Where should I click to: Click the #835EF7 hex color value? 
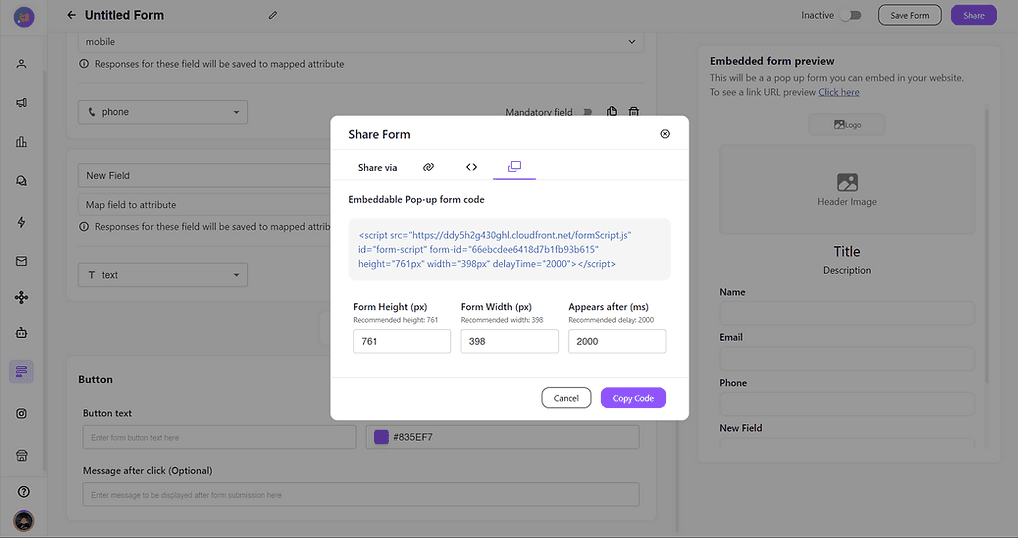coord(413,437)
